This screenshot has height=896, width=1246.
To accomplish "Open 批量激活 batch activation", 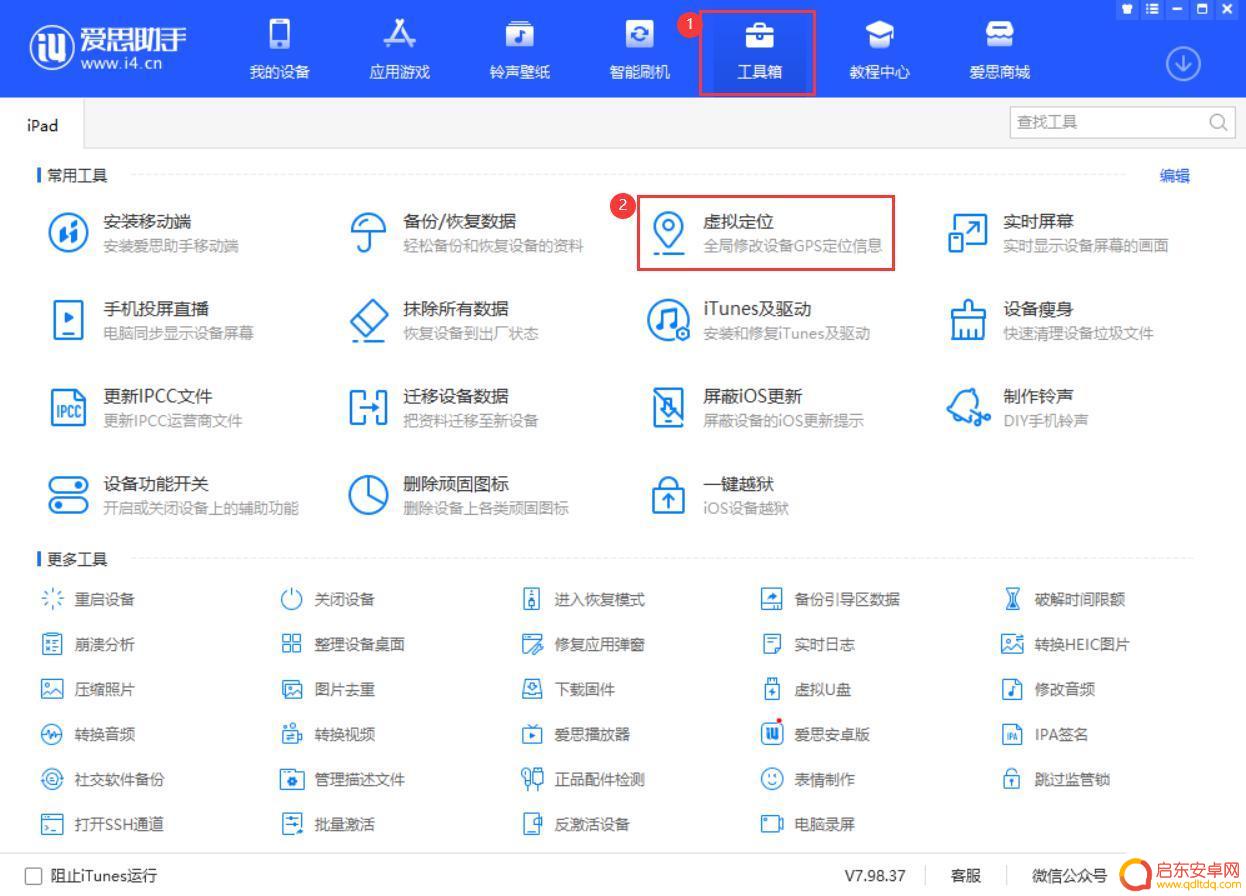I will [328, 824].
